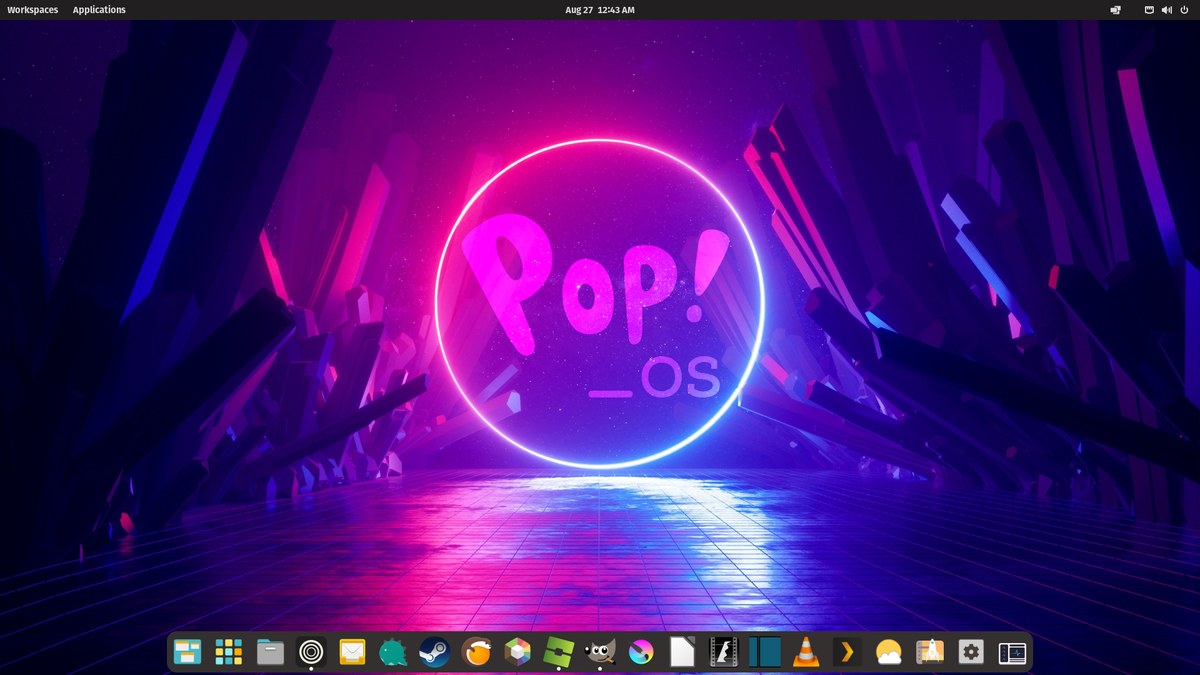This screenshot has width=1200, height=675.
Task: Open the application grid launcher in dock
Action: point(229,653)
